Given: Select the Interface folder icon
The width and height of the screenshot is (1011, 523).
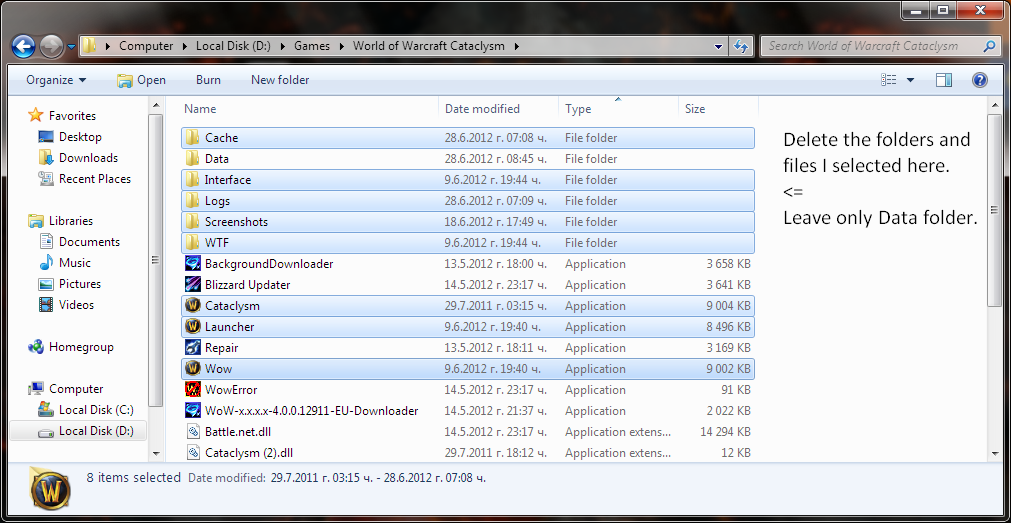Looking at the screenshot, I should [192, 180].
